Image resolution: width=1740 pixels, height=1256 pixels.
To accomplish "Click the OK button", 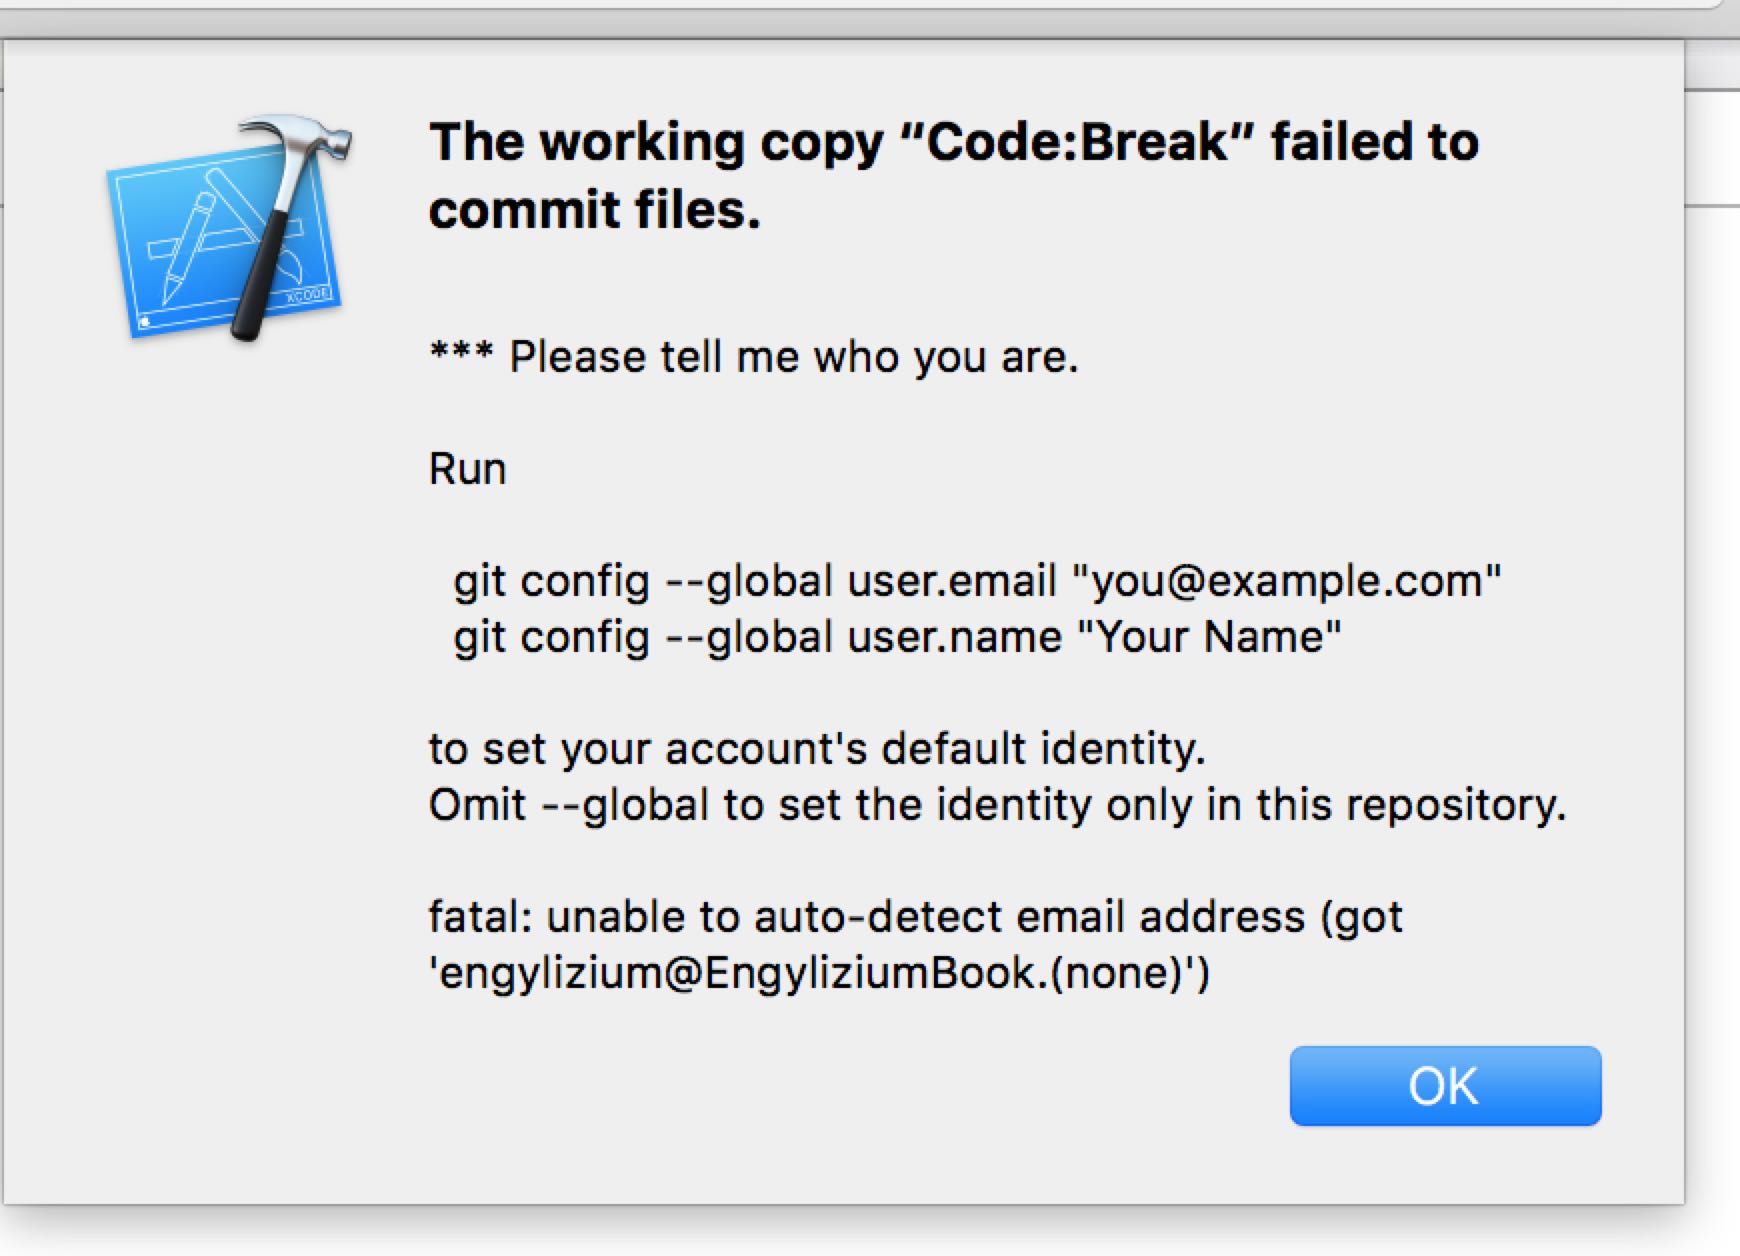I will click(1445, 1086).
